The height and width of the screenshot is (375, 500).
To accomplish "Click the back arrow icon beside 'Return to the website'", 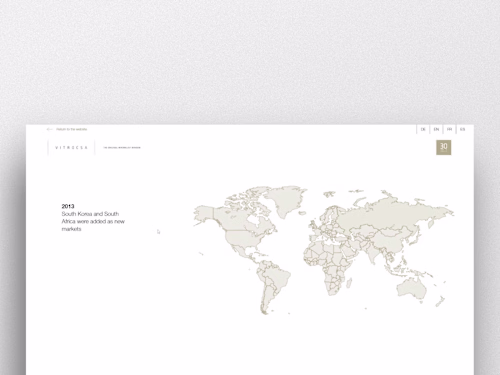I will (50, 129).
